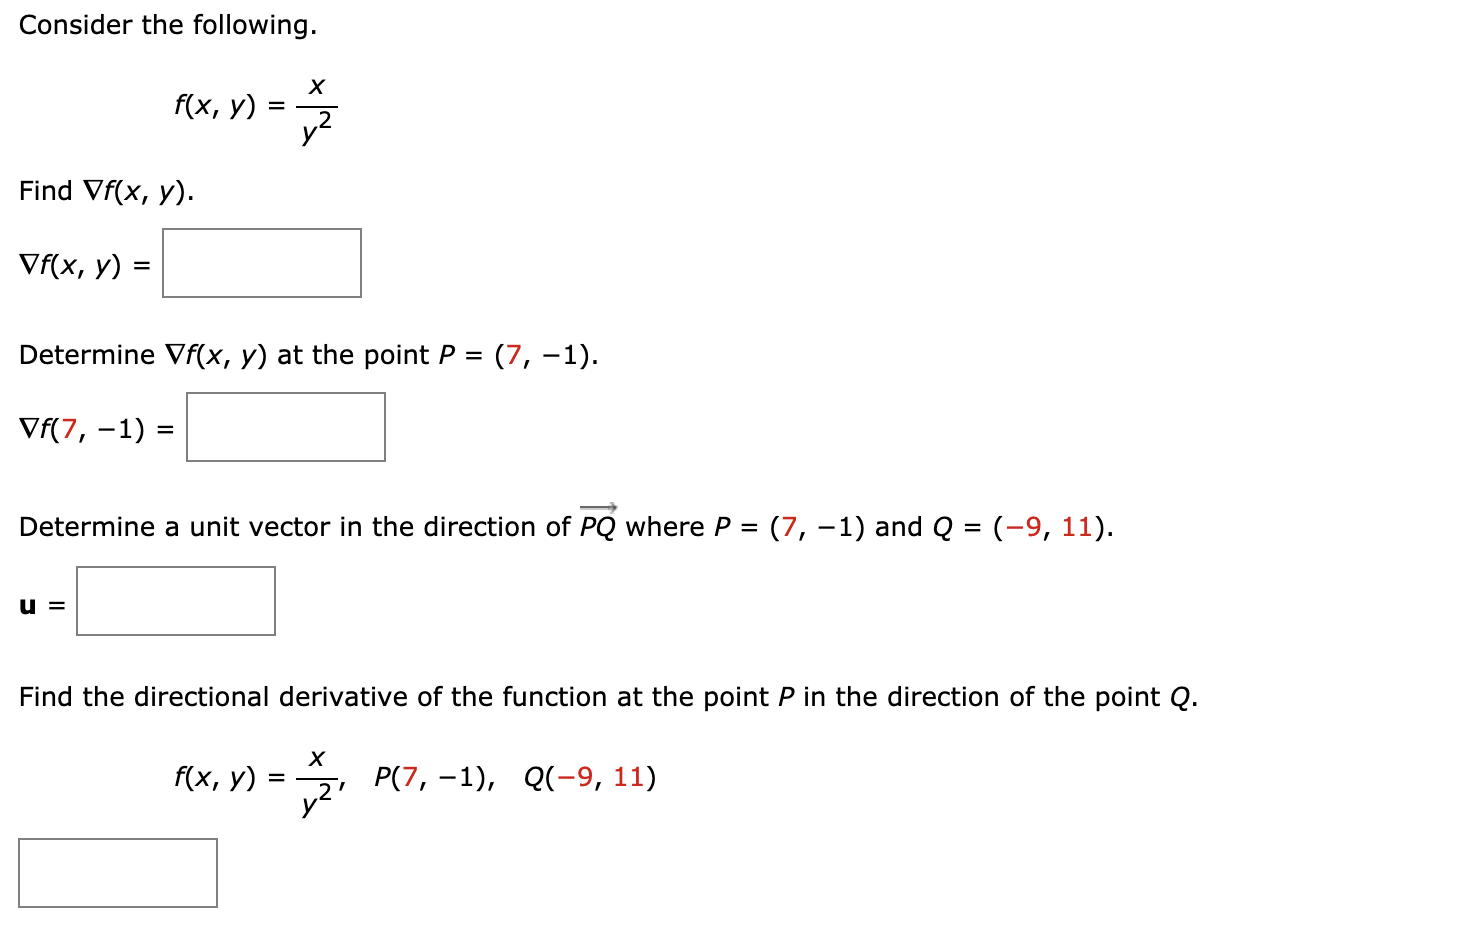Select the text Find ∇f(x, y)
Screen dimensions: 1464x944
106,191
